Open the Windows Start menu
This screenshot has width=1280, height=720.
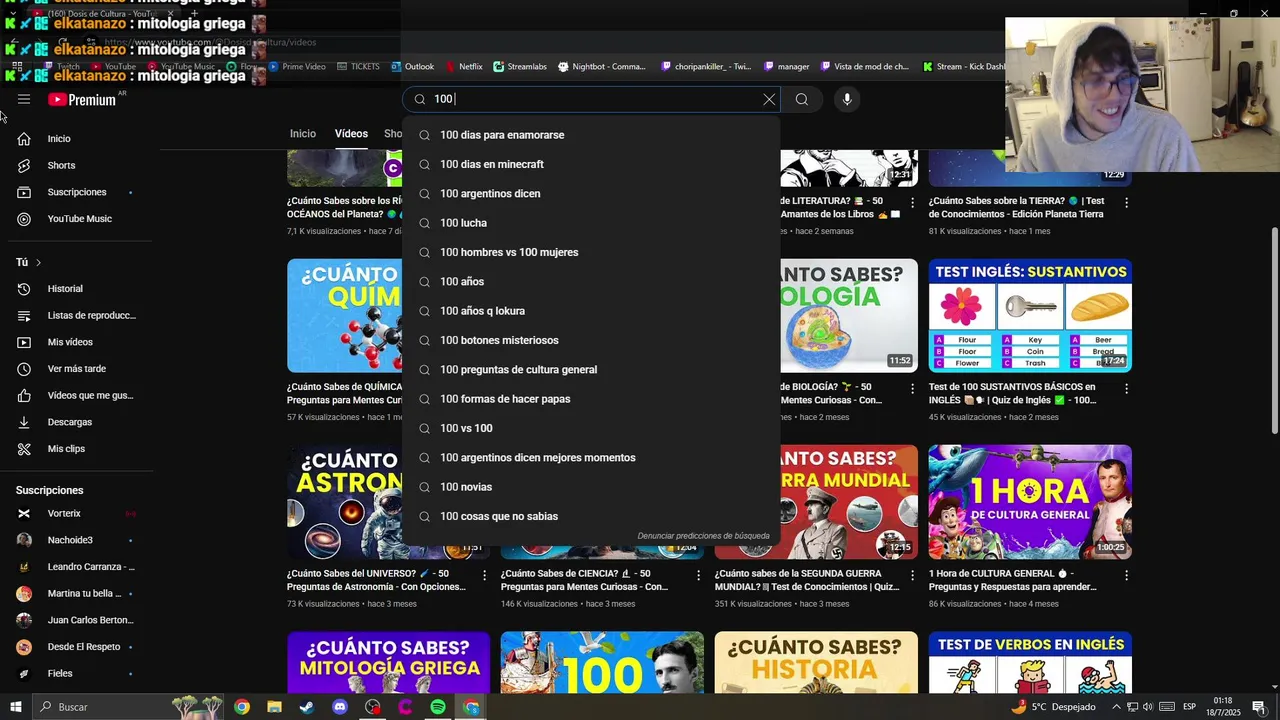pyautogui.click(x=16, y=707)
